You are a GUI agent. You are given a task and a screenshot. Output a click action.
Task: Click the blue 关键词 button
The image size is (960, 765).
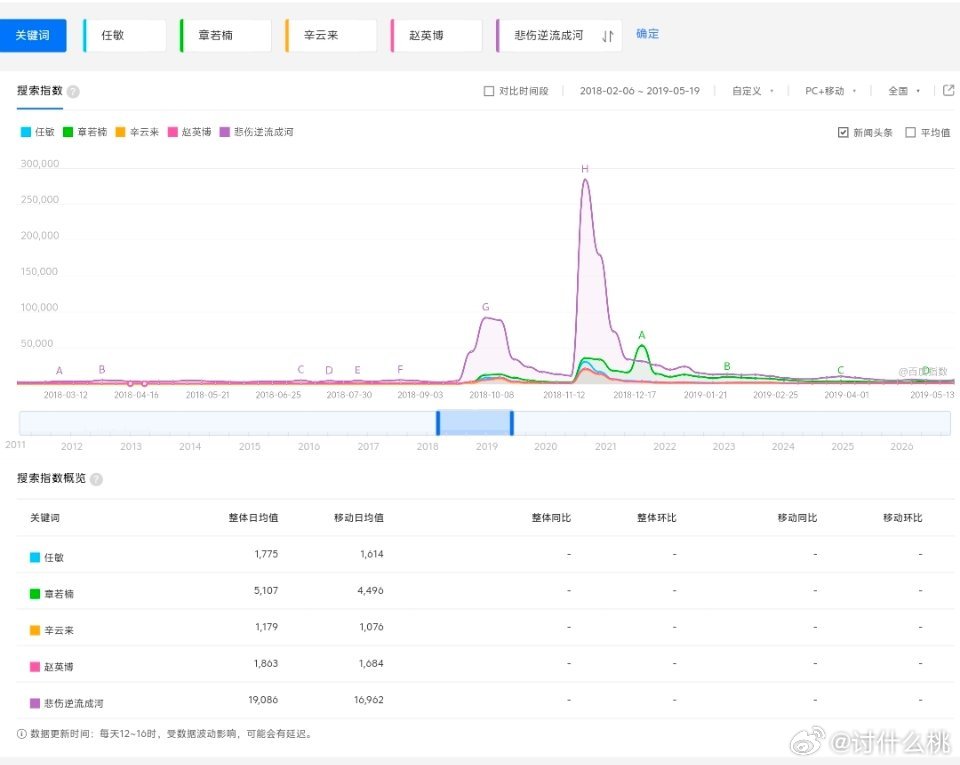(x=33, y=35)
